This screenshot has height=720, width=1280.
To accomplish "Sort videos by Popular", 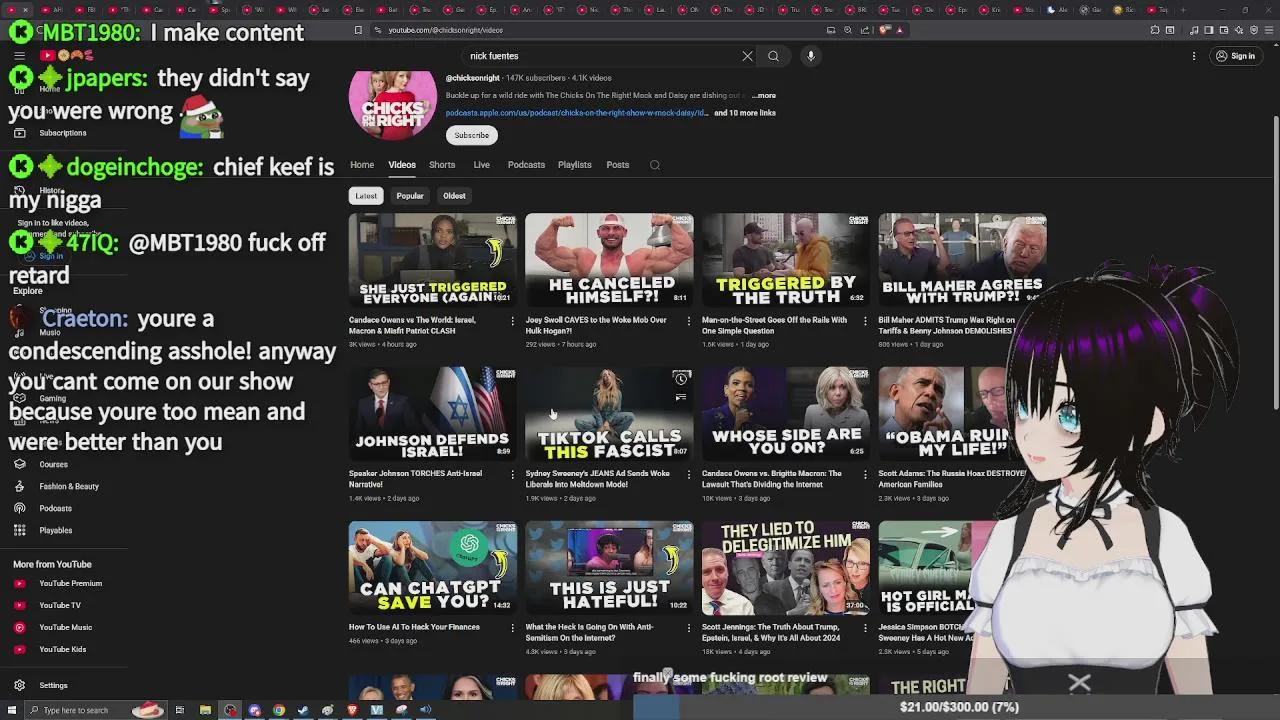I will (410, 196).
